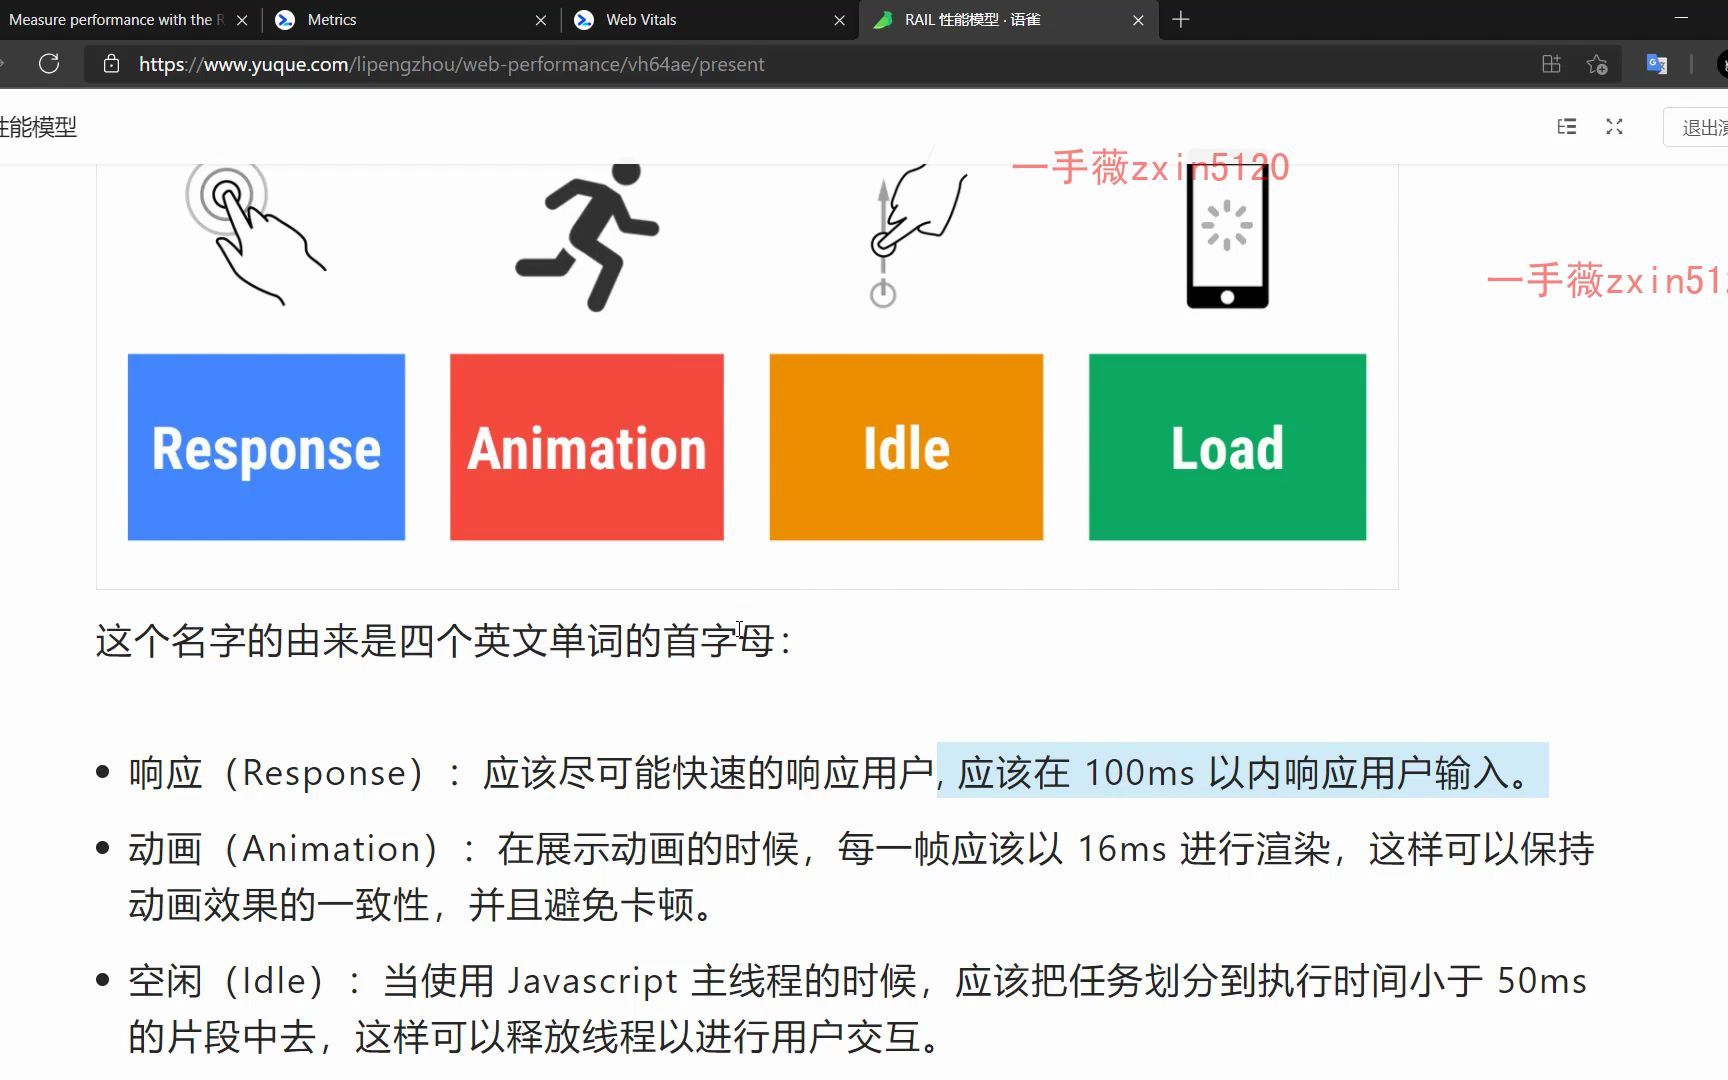Viewport: 1728px width, 1080px height.
Task: Close the Metrics tab
Action: pos(541,20)
